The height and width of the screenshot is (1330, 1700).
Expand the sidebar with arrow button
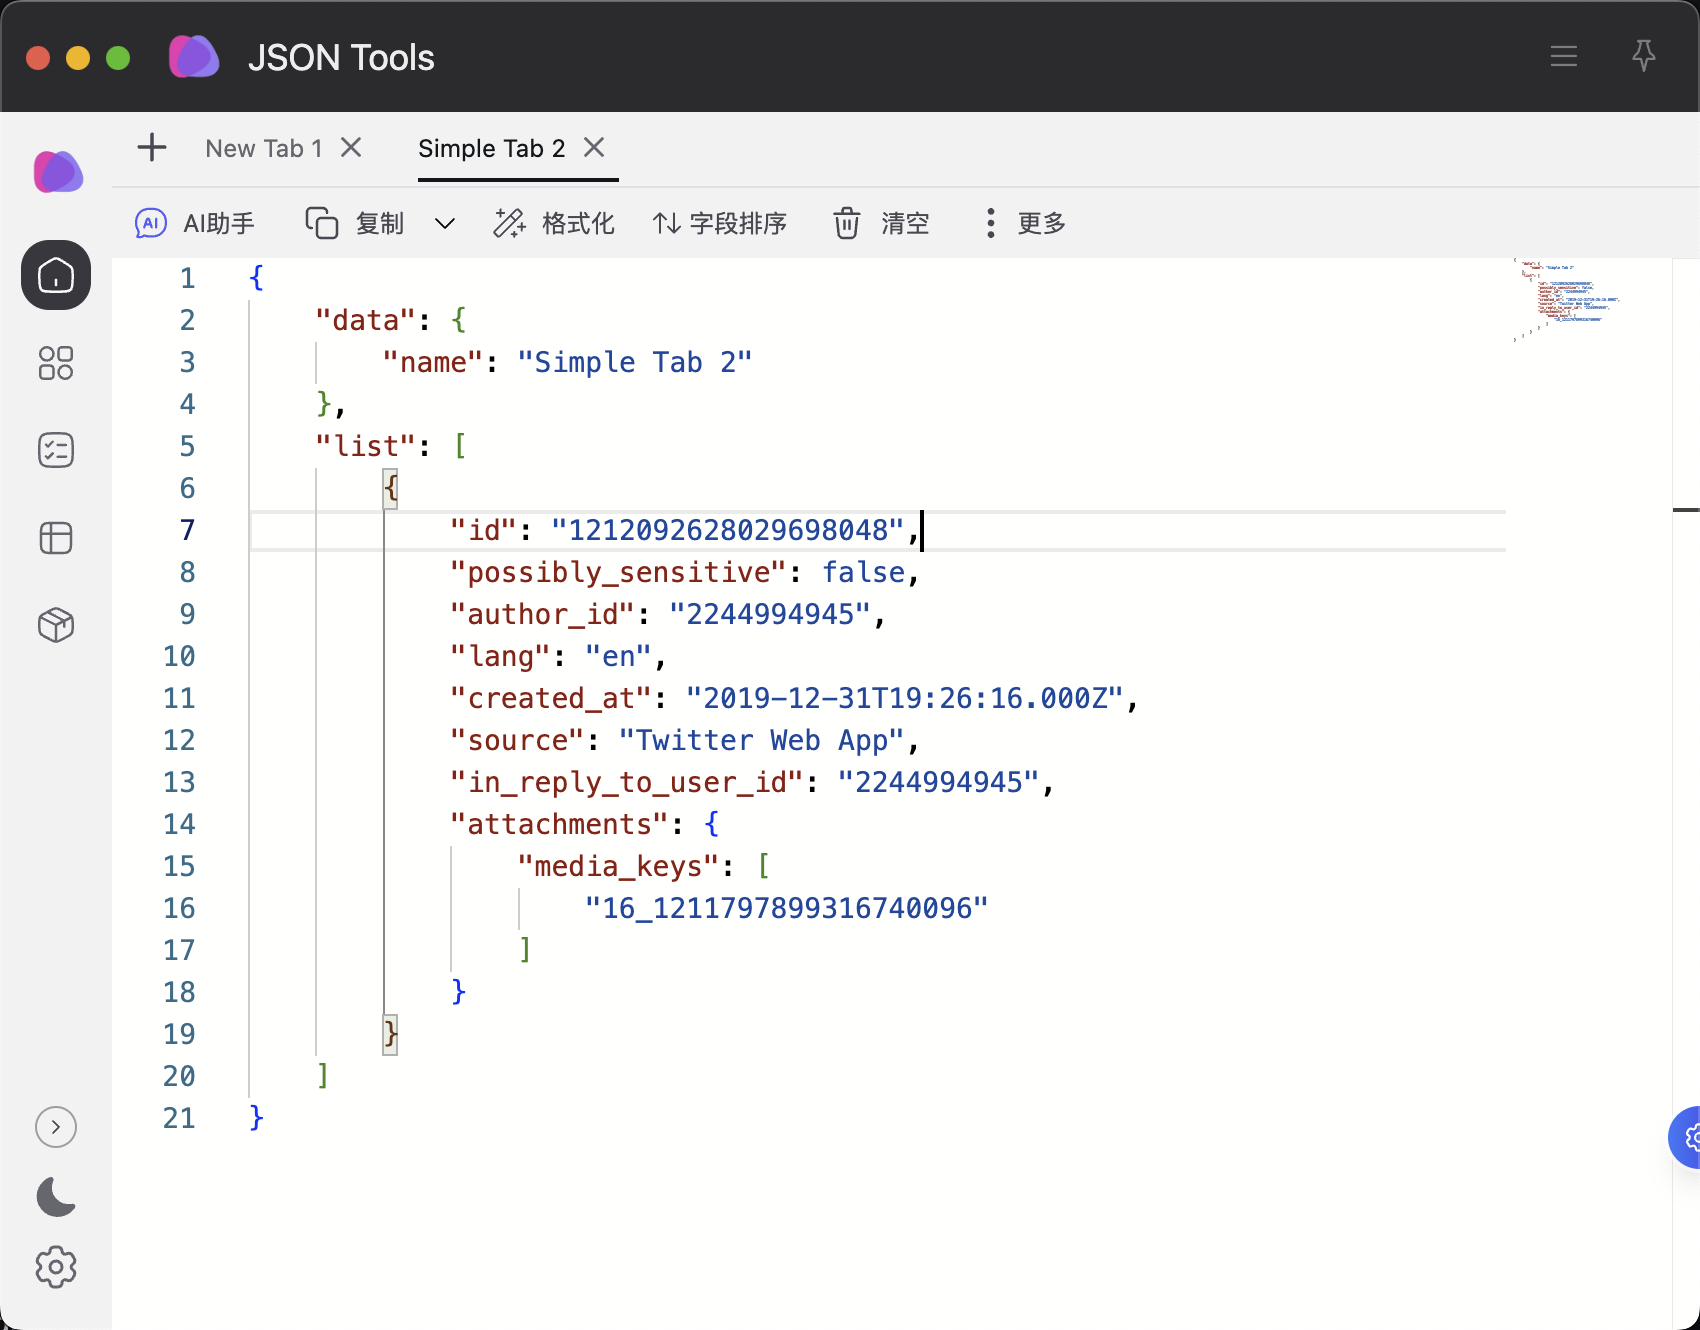tap(56, 1127)
